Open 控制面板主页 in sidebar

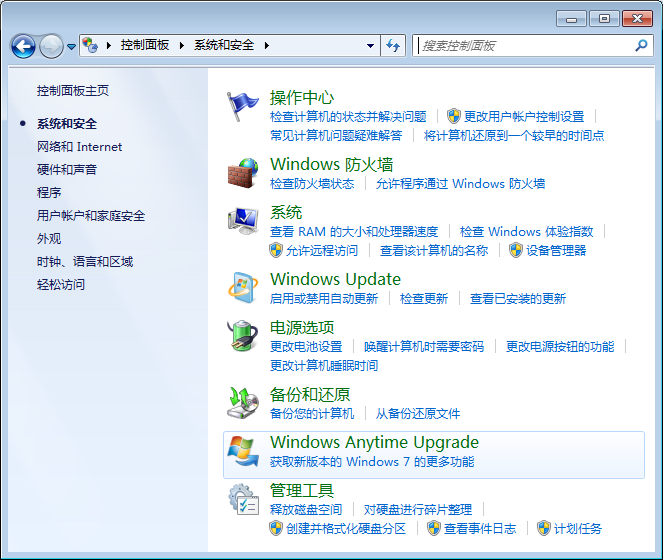pos(73,91)
